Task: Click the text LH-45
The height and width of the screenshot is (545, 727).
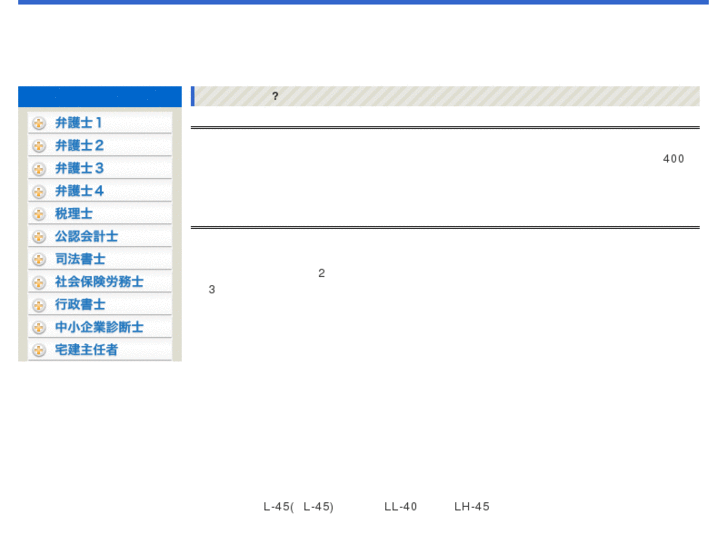Action: 472,507
